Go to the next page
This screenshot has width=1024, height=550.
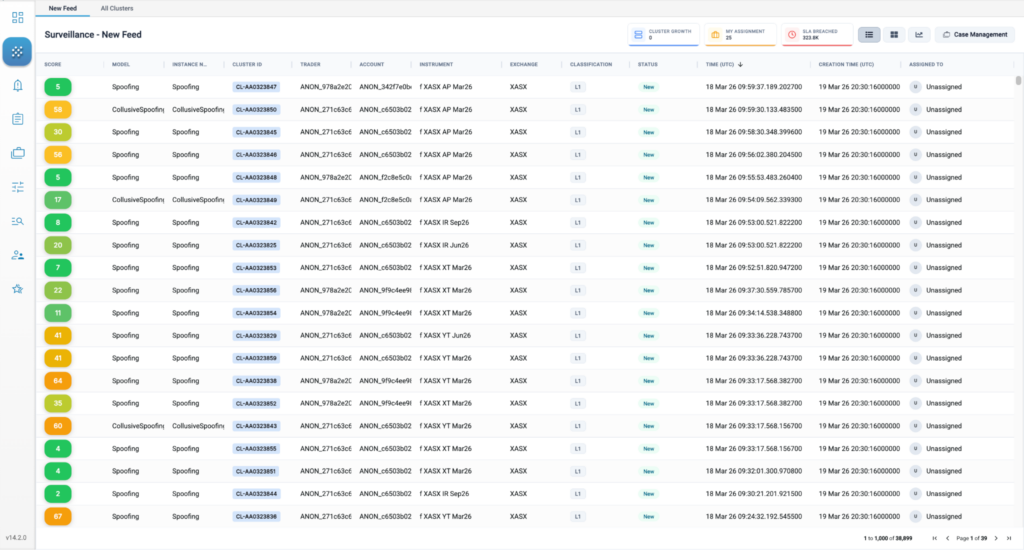[x=996, y=538]
